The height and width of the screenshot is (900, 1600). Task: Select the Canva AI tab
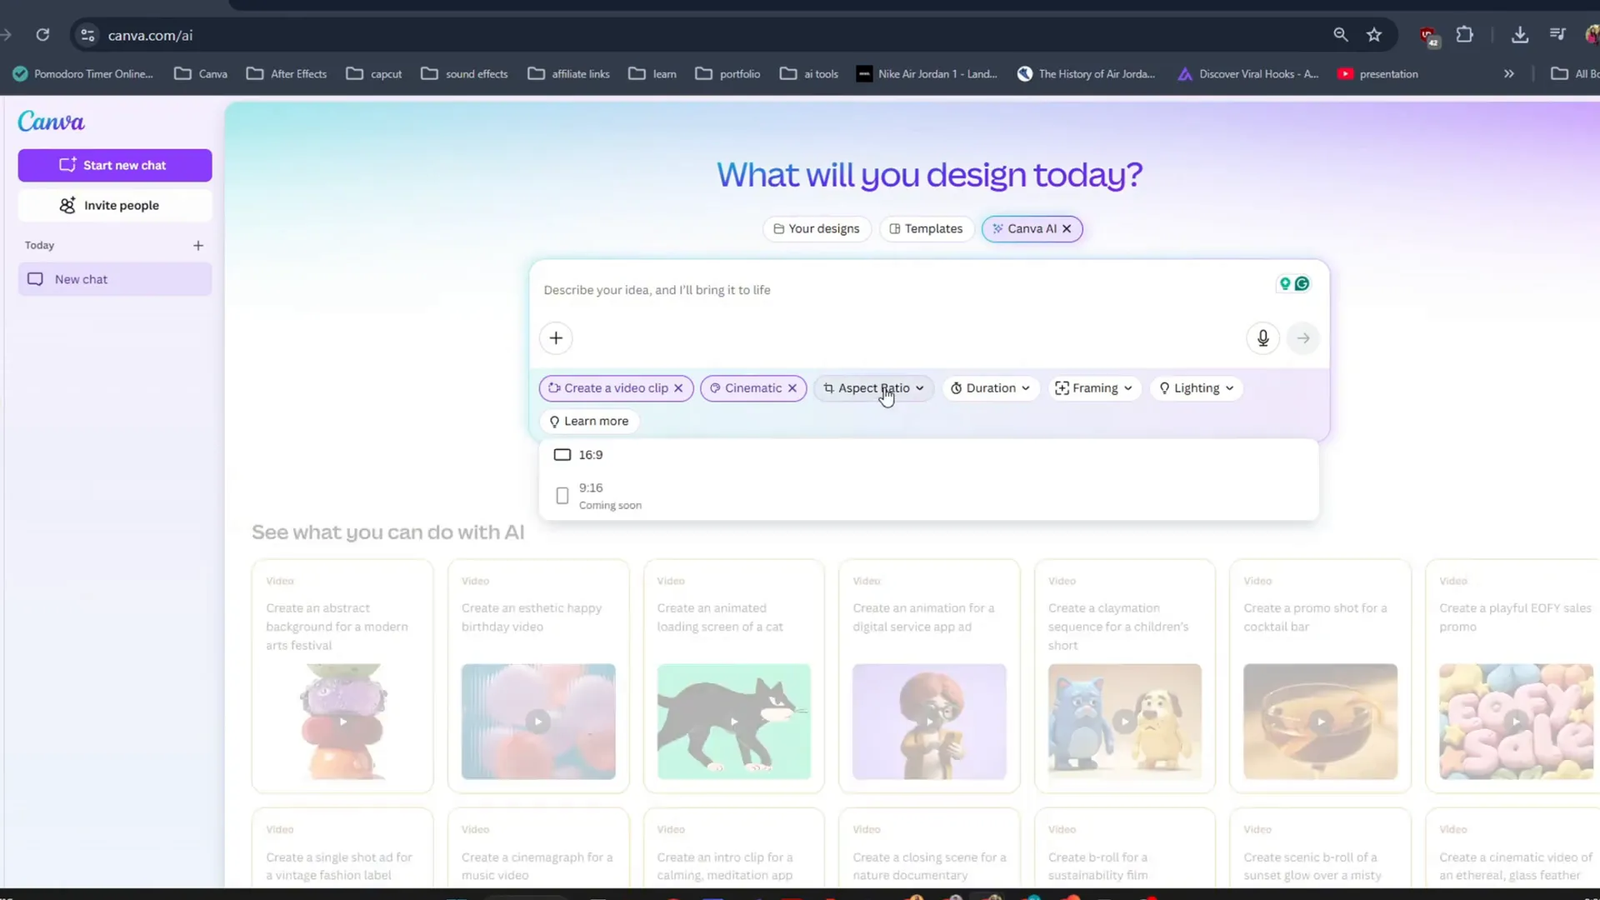point(1023,229)
